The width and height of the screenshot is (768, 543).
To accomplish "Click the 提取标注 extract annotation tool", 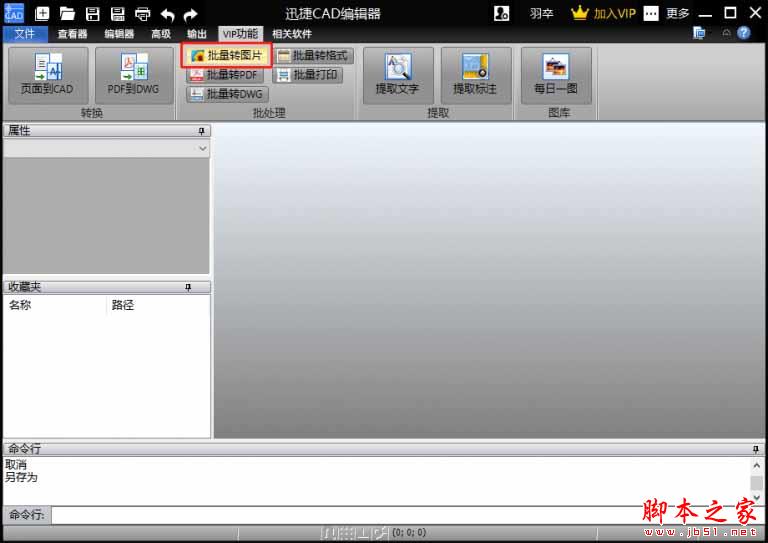I will 475,75.
